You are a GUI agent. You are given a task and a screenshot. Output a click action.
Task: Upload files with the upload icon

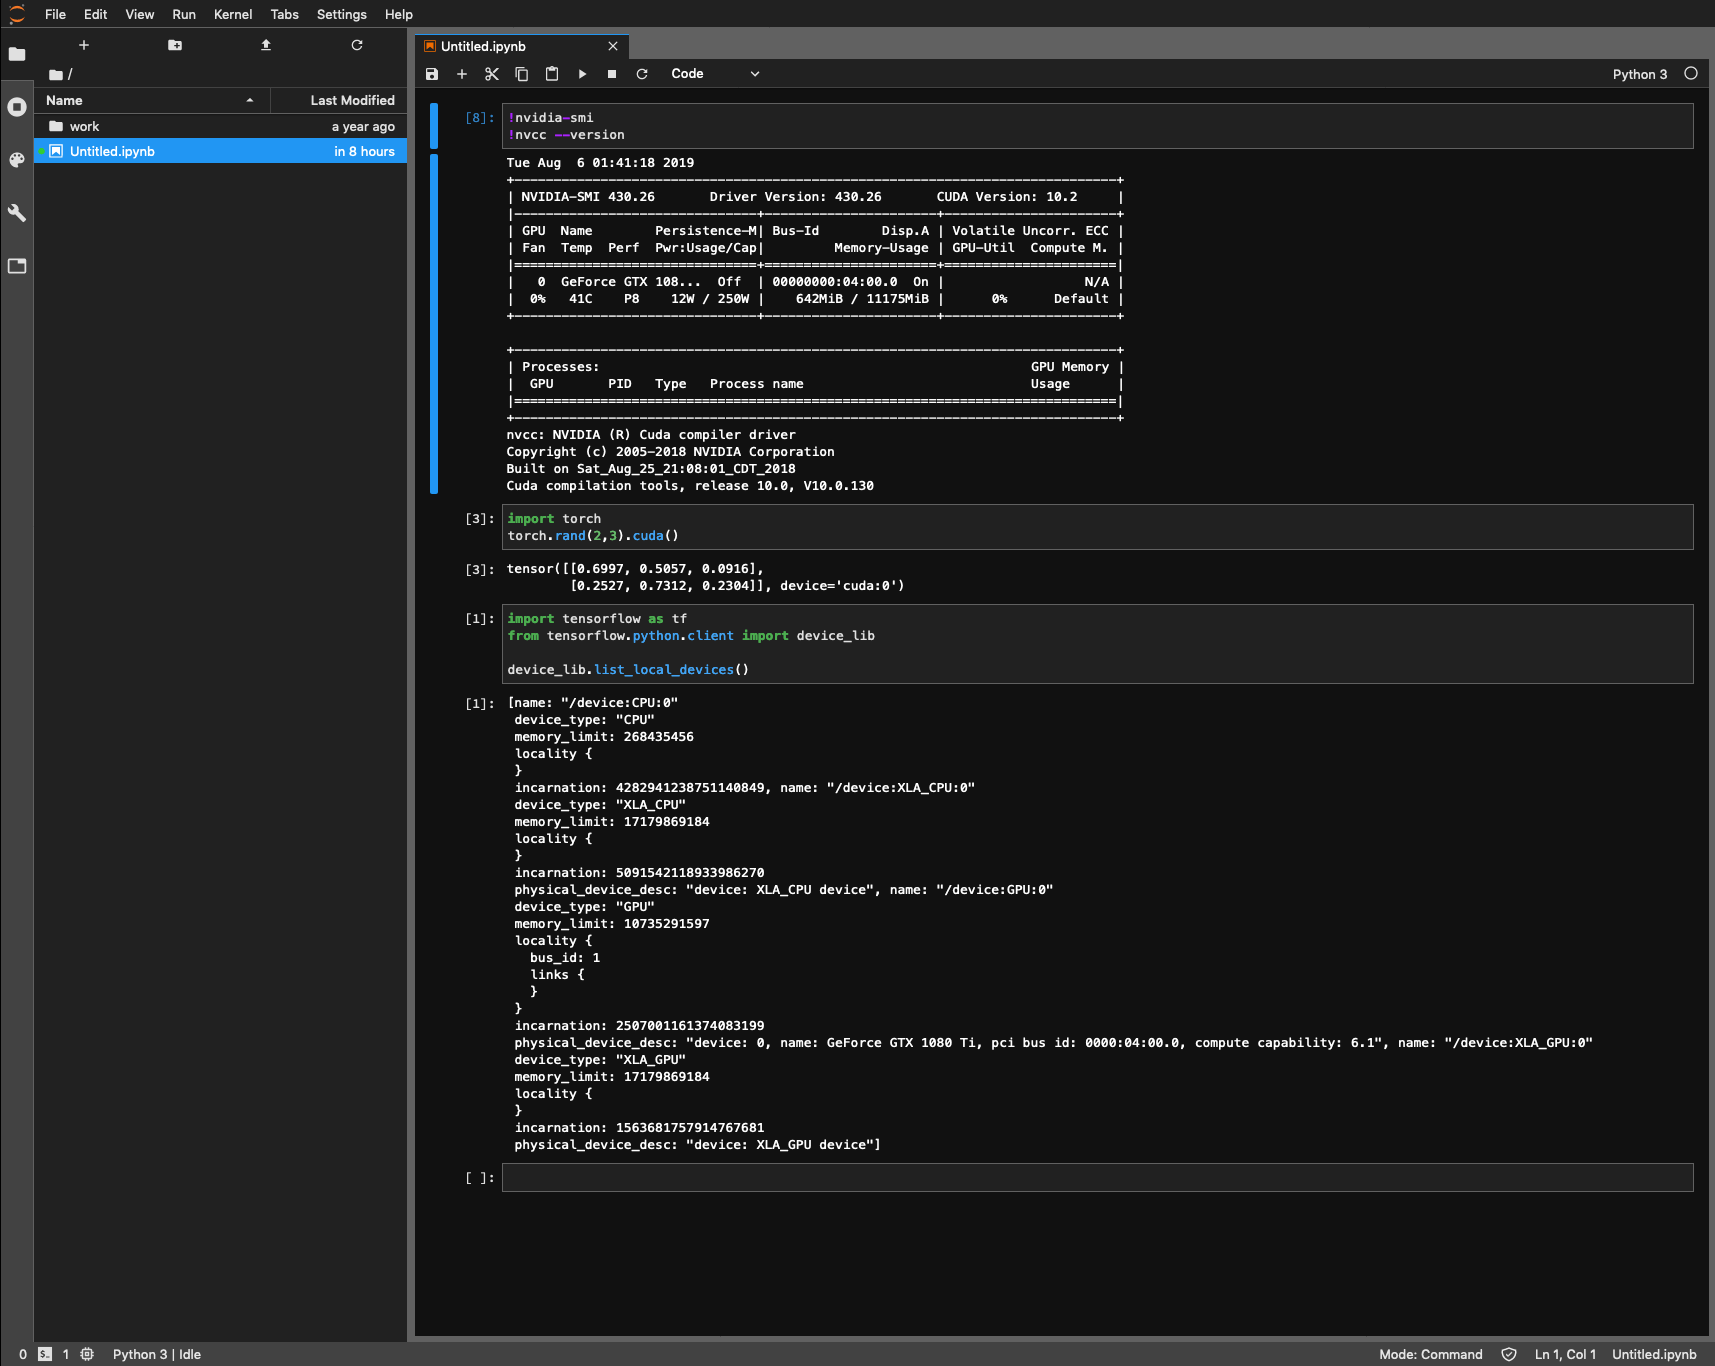[266, 45]
